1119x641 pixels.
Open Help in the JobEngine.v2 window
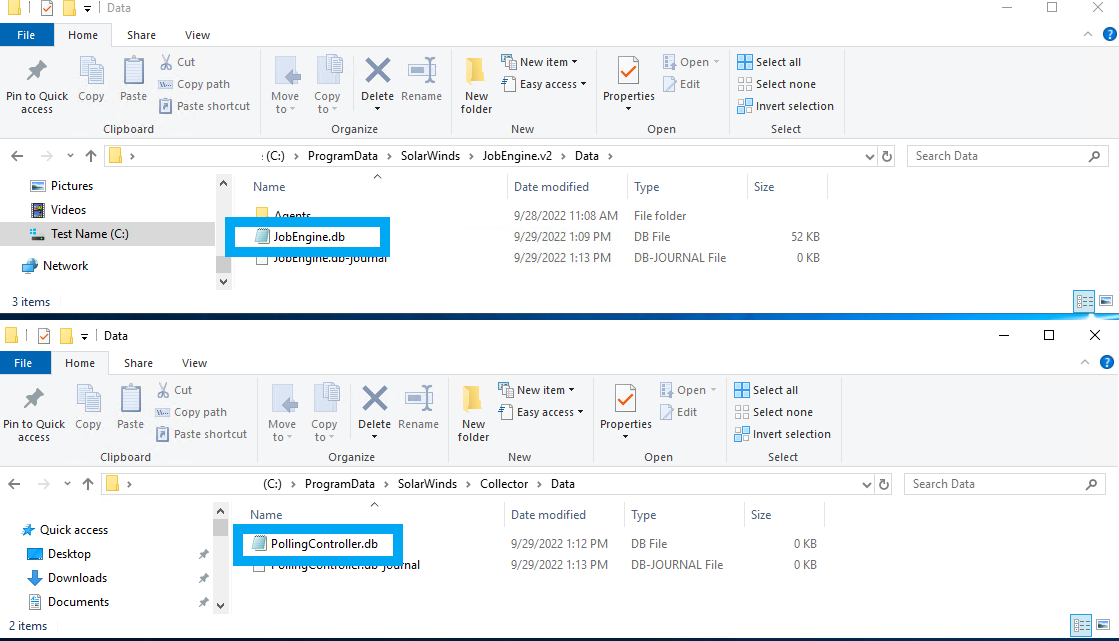coord(1110,34)
